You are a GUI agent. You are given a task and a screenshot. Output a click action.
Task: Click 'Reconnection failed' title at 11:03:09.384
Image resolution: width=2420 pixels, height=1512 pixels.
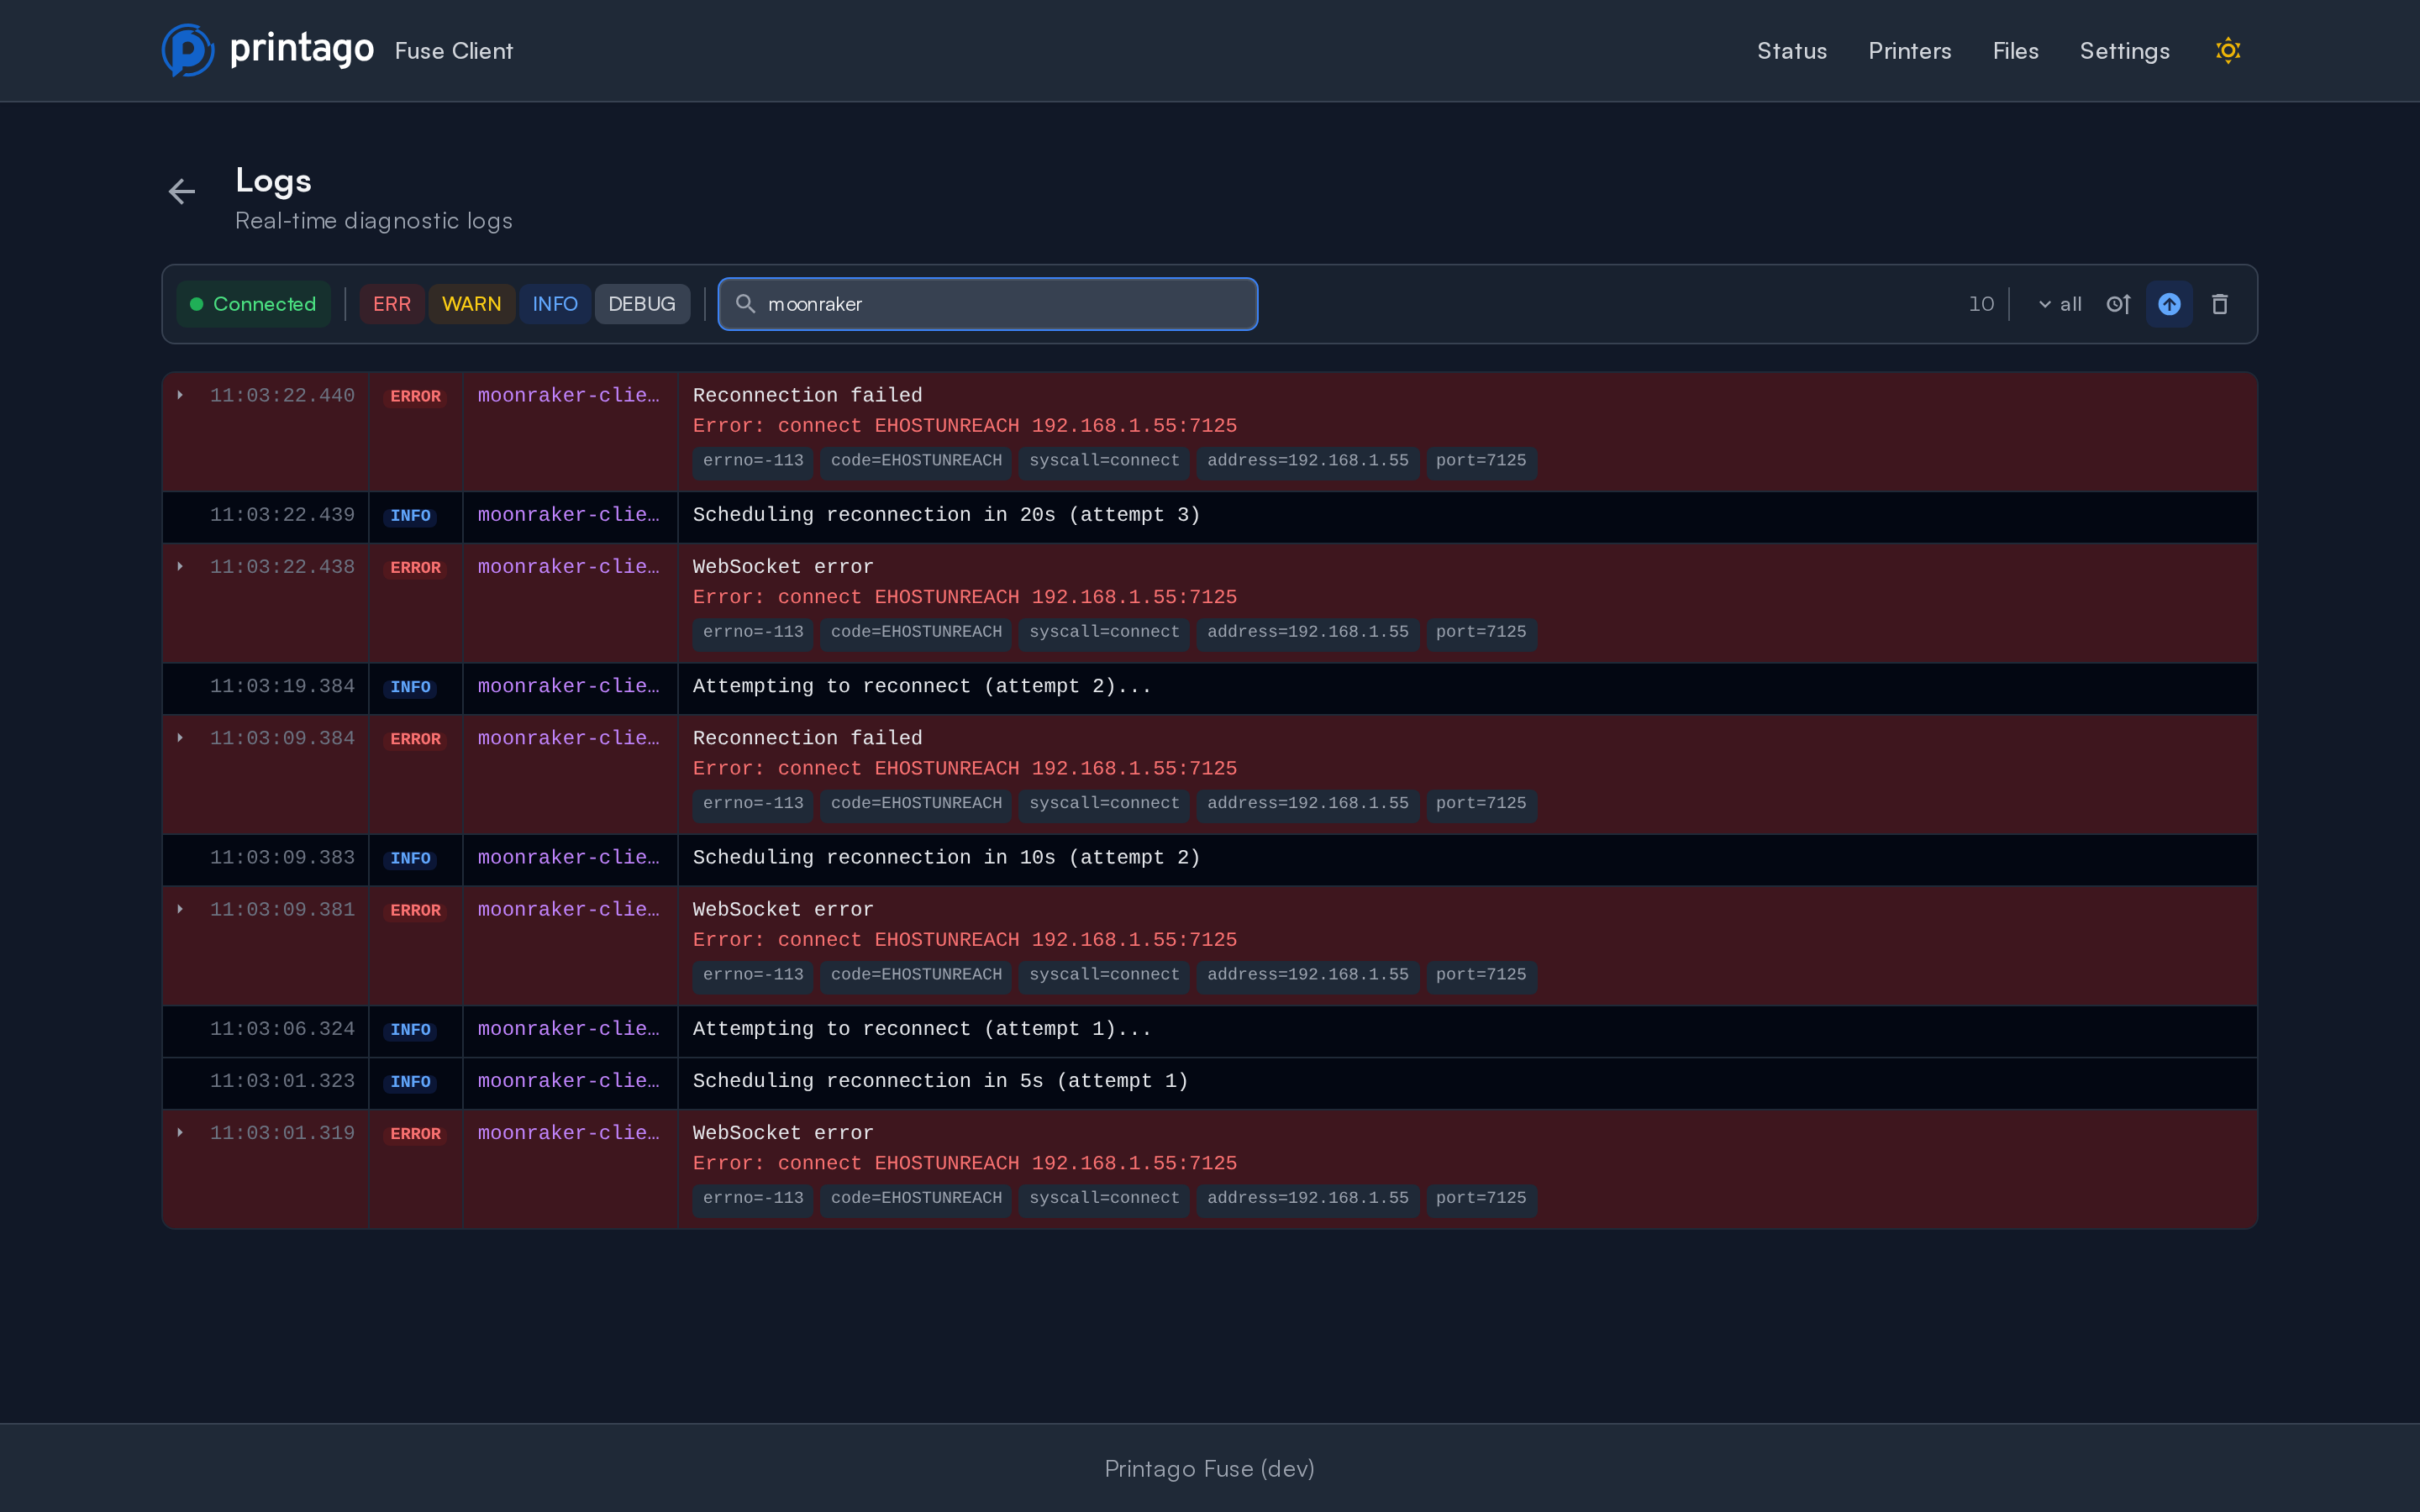click(808, 738)
